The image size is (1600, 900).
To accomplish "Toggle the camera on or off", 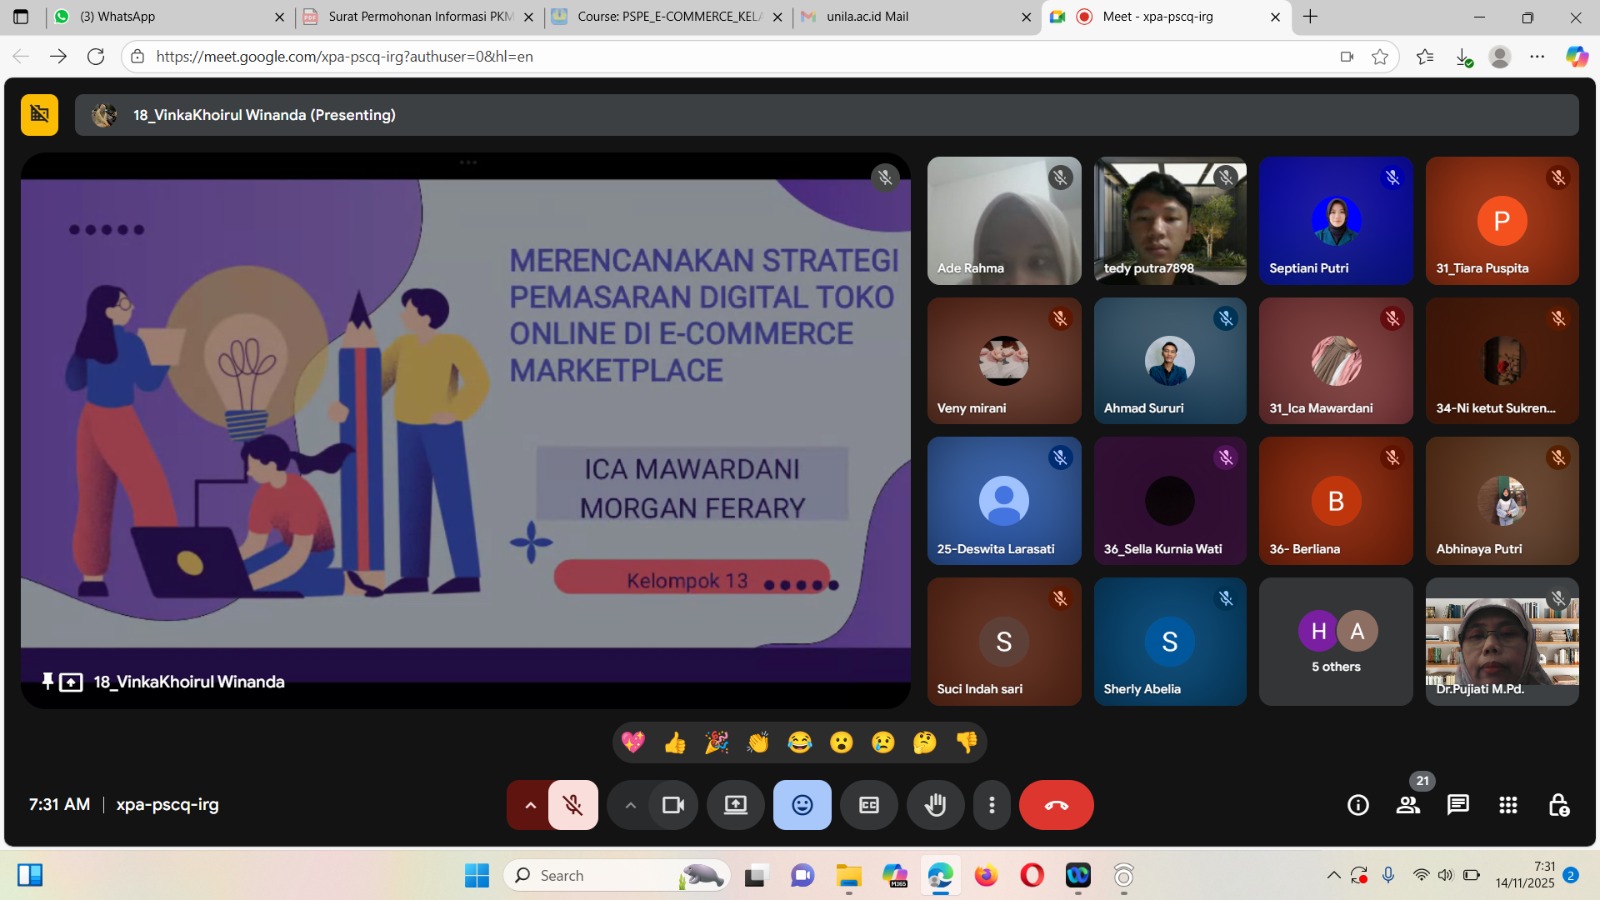I will (x=673, y=805).
